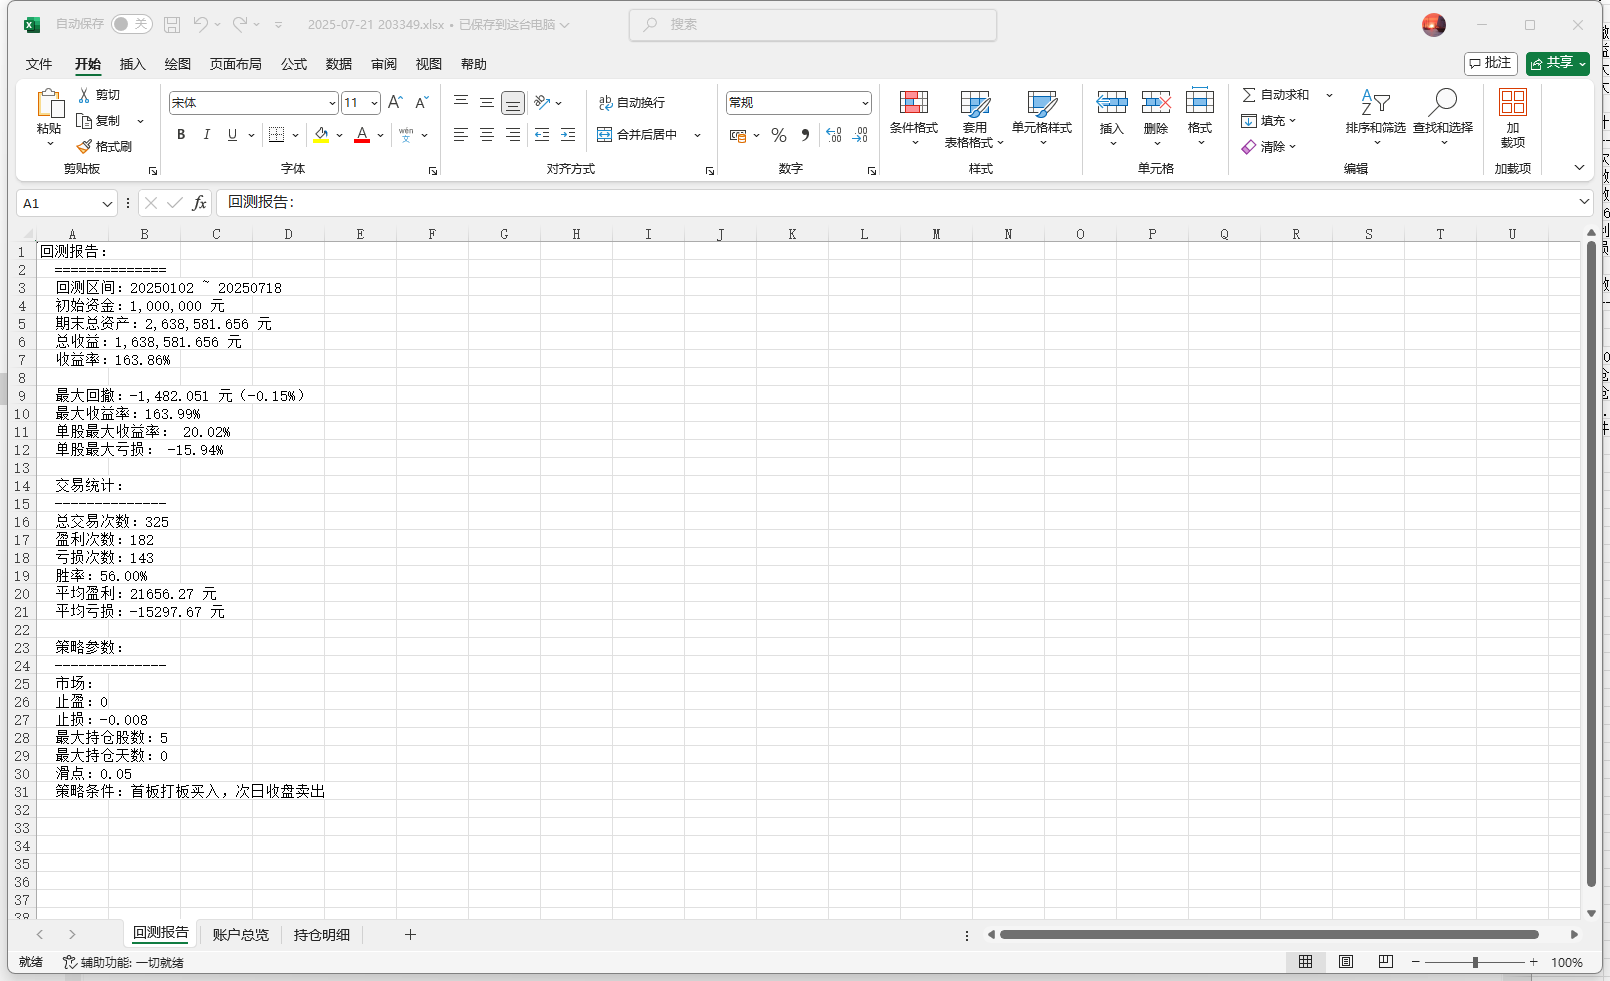Click the 共享 (Share) button
This screenshot has width=1610, height=981.
[x=1557, y=63]
